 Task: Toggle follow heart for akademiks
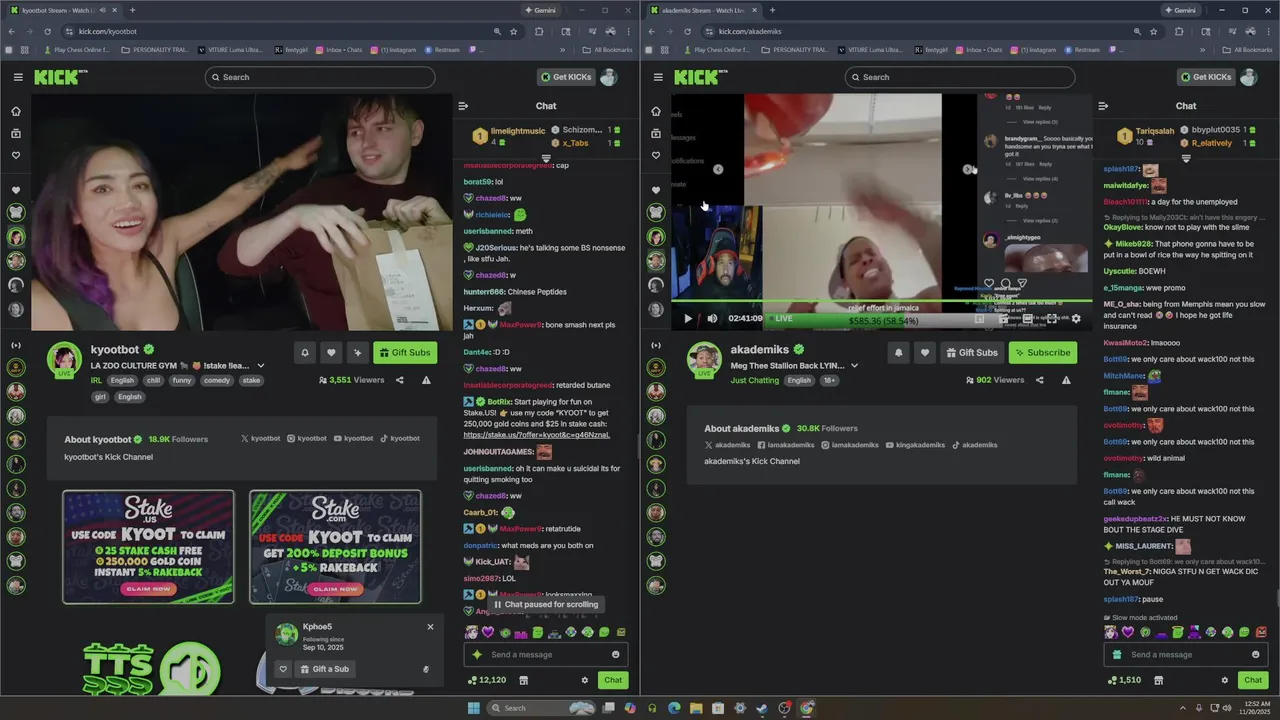point(925,352)
